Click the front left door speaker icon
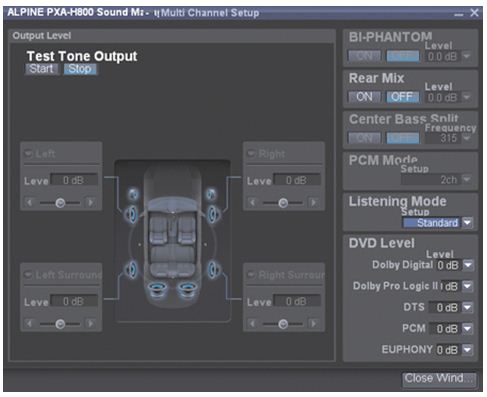Screen dimensions: 487x397 [x=131, y=215]
